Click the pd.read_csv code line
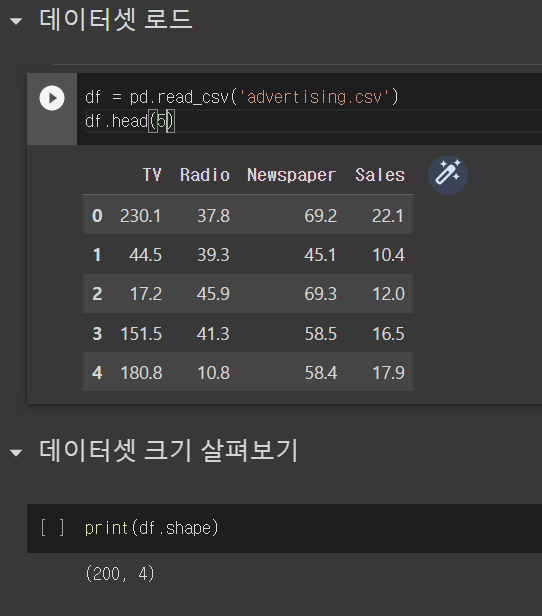Screen dimensions: 542x616 point(242,97)
